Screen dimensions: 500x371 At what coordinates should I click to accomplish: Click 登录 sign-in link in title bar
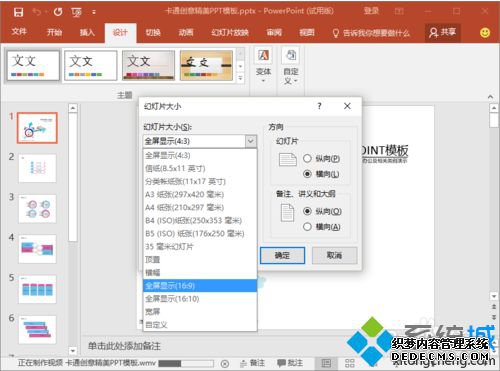(371, 11)
